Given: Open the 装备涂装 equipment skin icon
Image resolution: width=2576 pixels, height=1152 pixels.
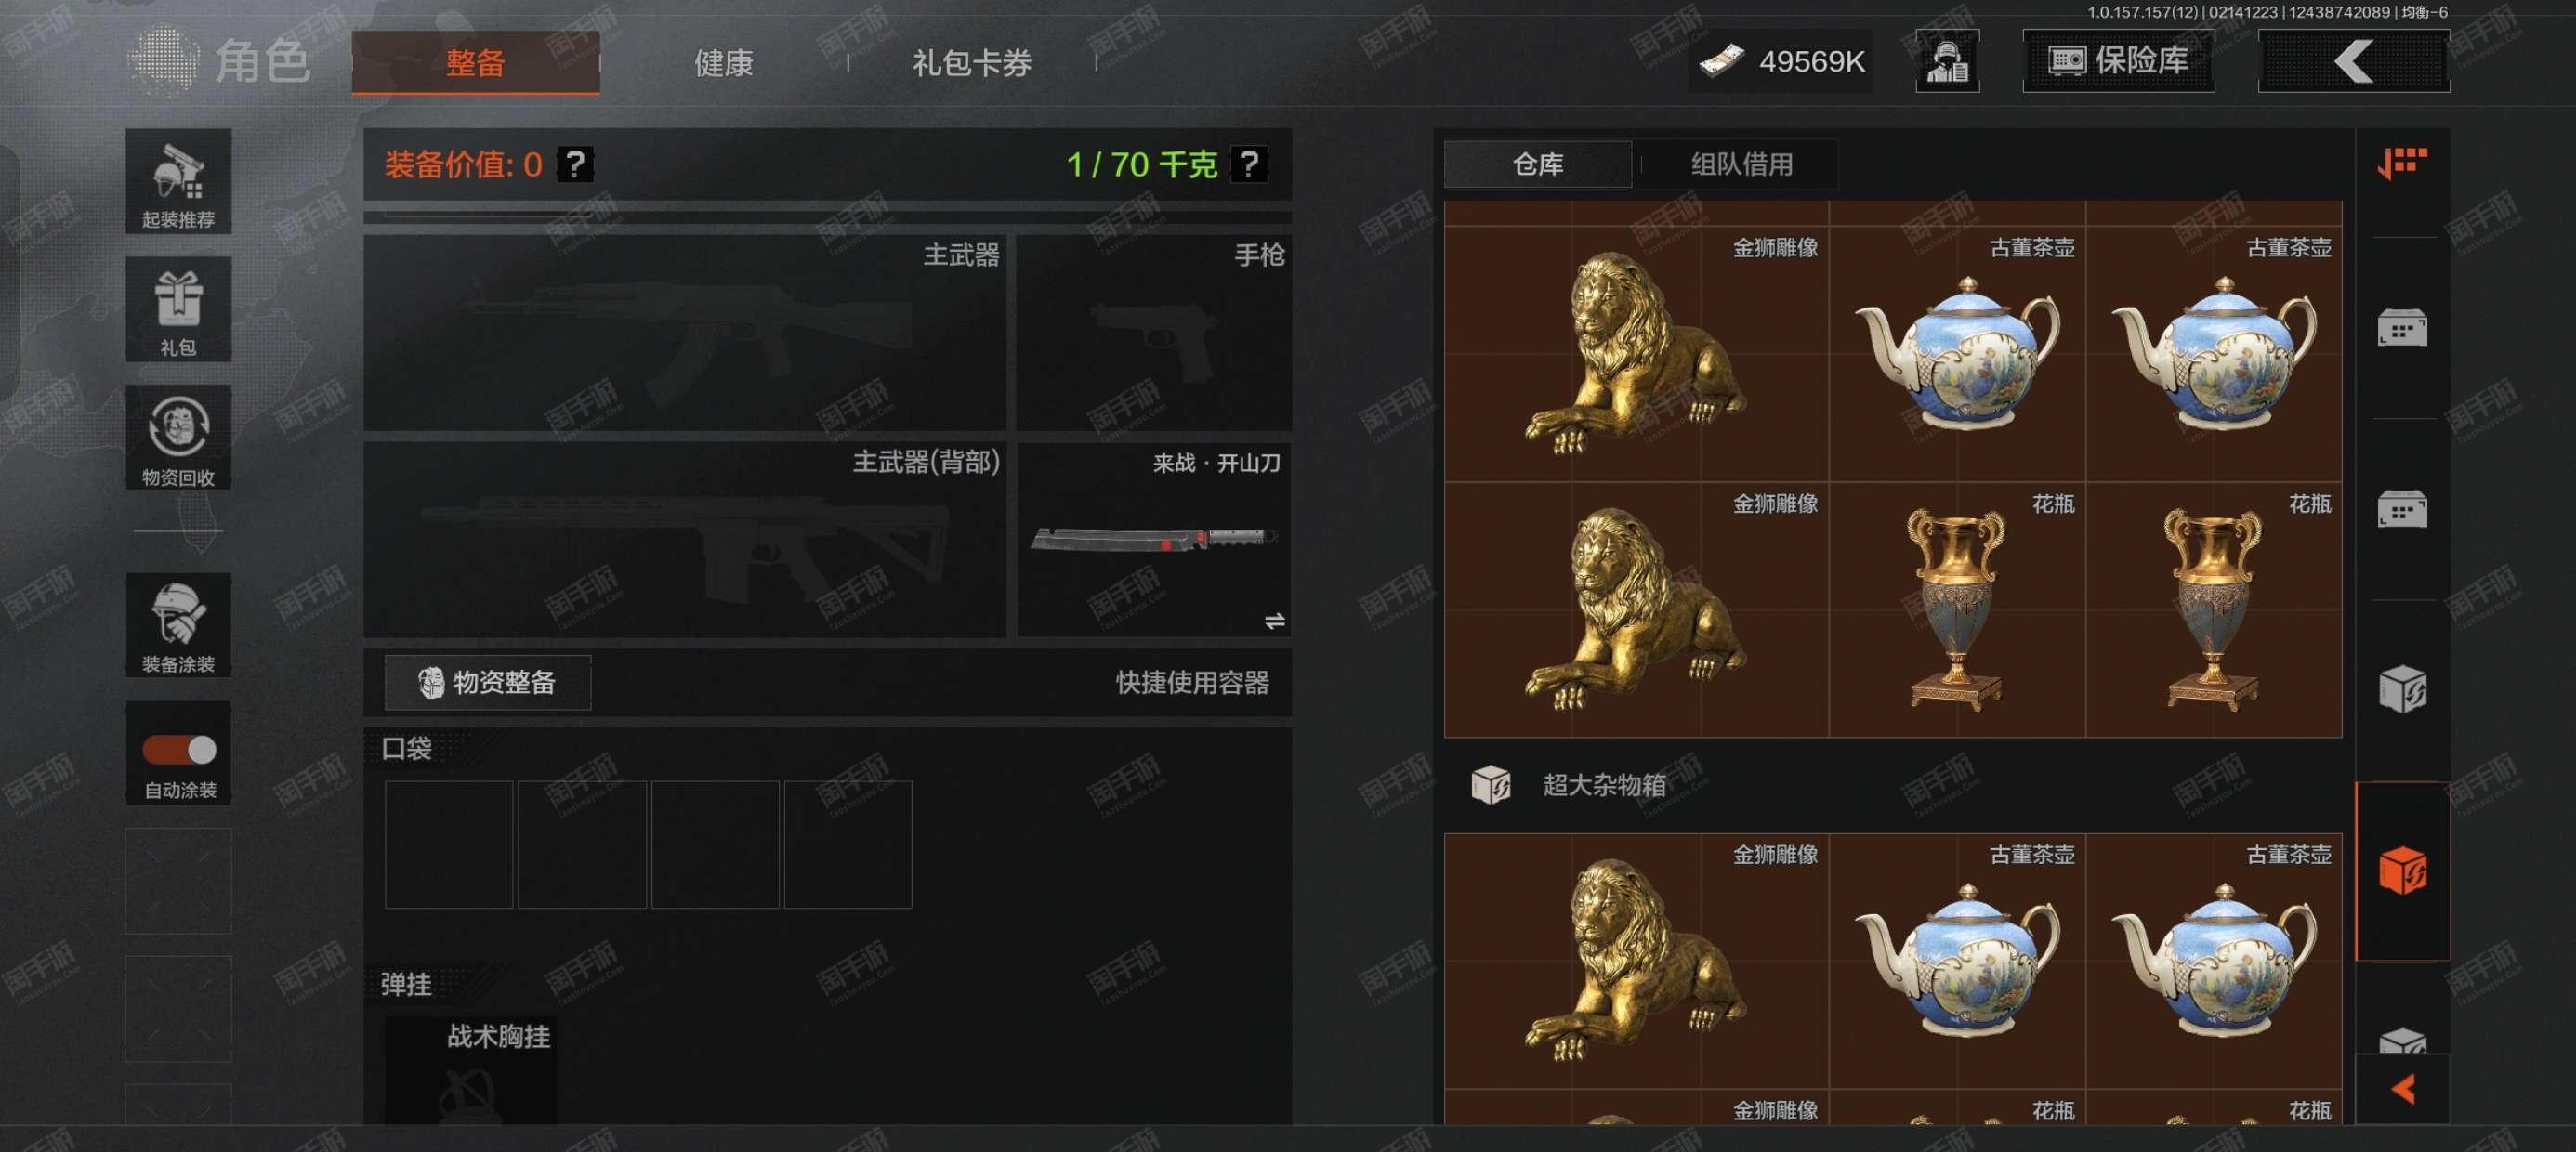Looking at the screenshot, I should pyautogui.click(x=178, y=625).
